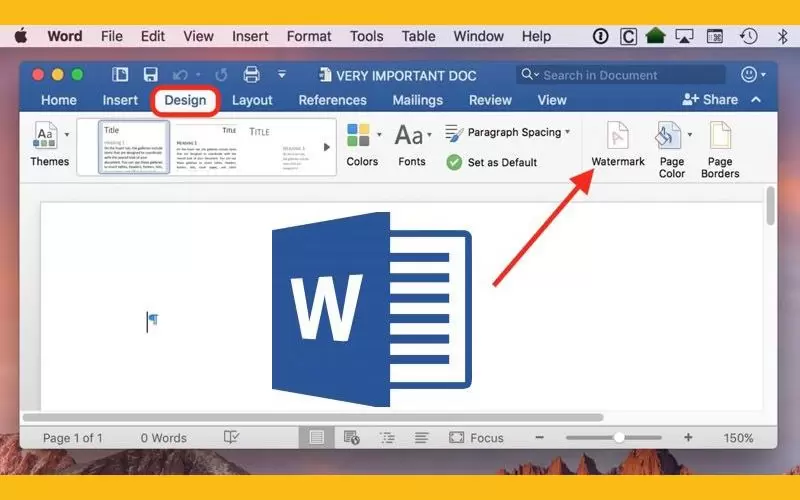The height and width of the screenshot is (500, 800).
Task: Click the Bluetooth icon in menu bar
Action: coord(782,36)
